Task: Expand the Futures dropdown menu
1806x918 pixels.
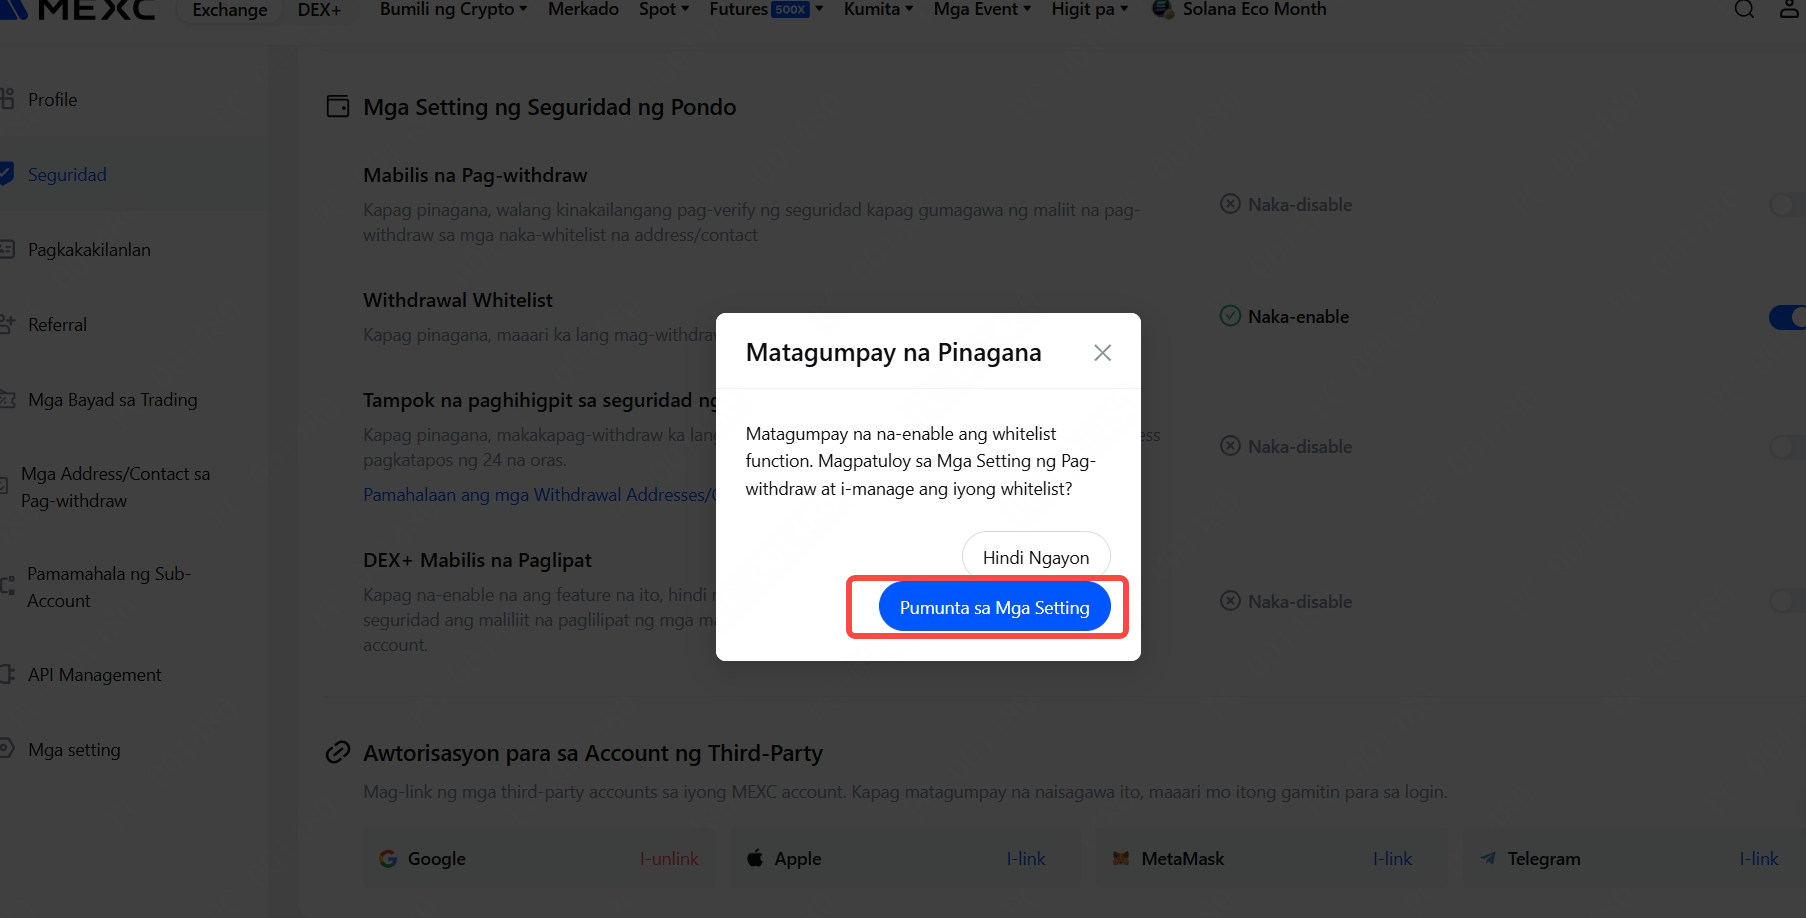Action: point(766,9)
